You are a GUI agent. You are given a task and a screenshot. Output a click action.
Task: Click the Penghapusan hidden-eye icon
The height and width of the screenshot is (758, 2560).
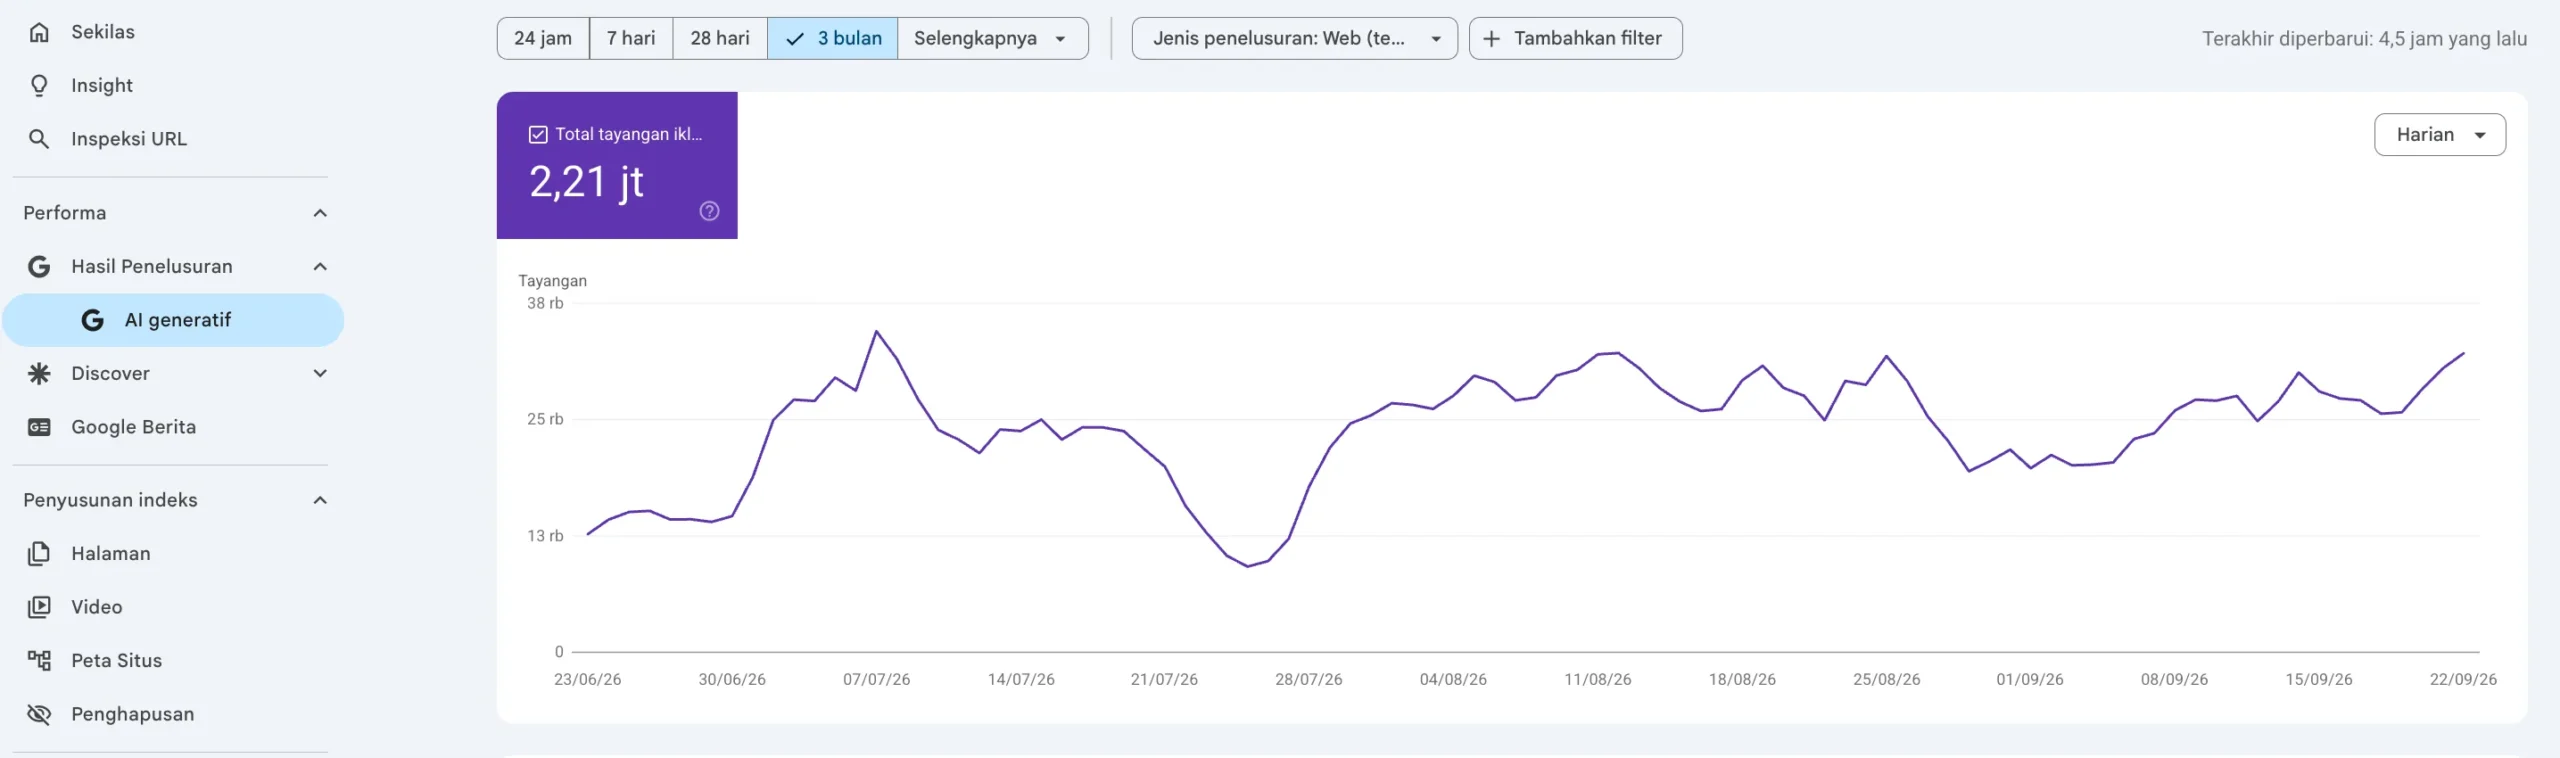coord(39,714)
